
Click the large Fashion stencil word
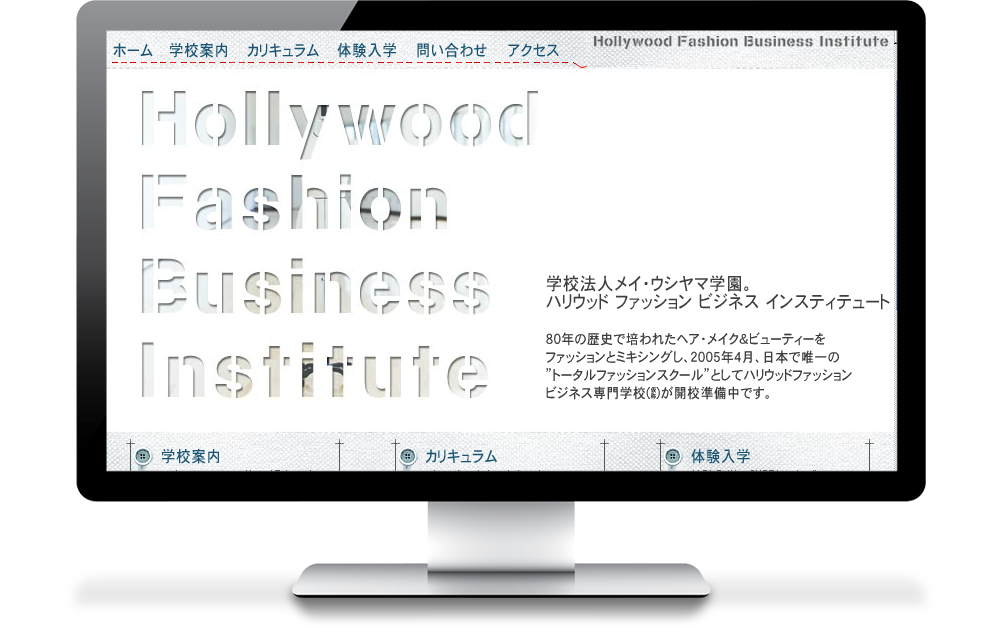click(x=293, y=202)
